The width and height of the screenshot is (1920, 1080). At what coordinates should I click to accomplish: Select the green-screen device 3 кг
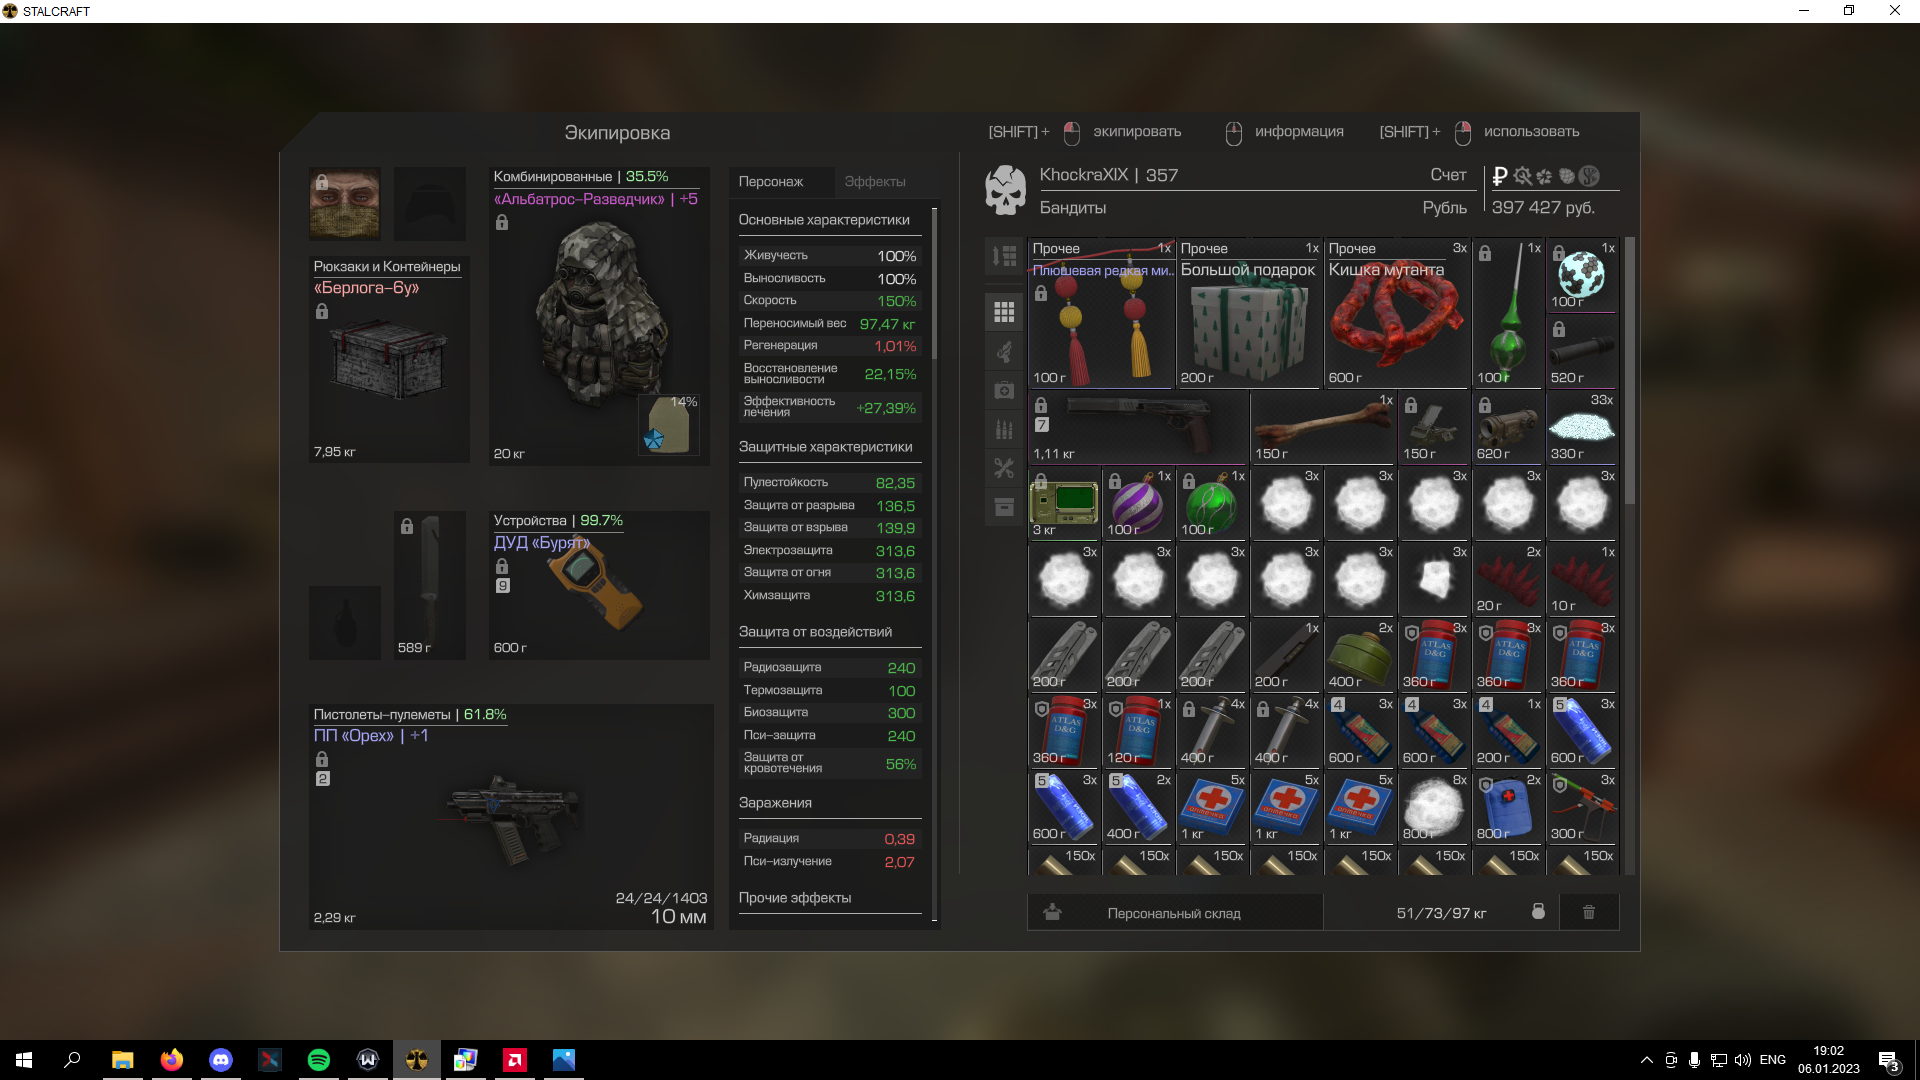(1064, 503)
